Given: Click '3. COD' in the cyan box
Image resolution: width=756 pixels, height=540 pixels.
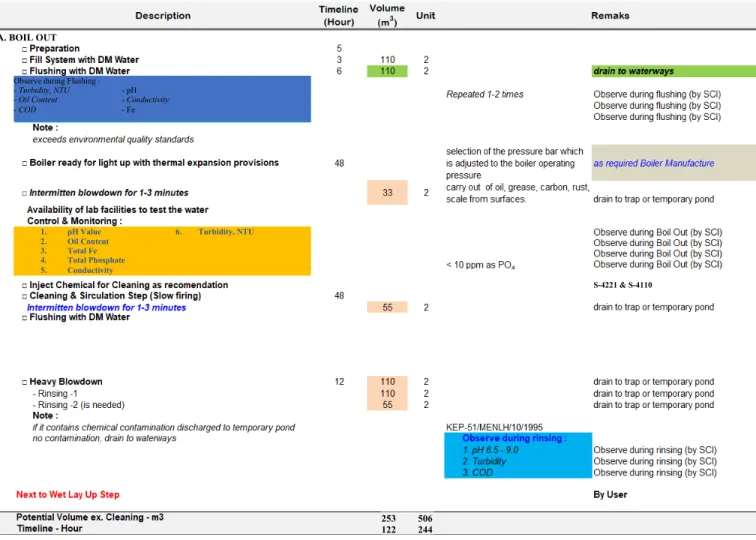Looking at the screenshot, I should [x=477, y=472].
